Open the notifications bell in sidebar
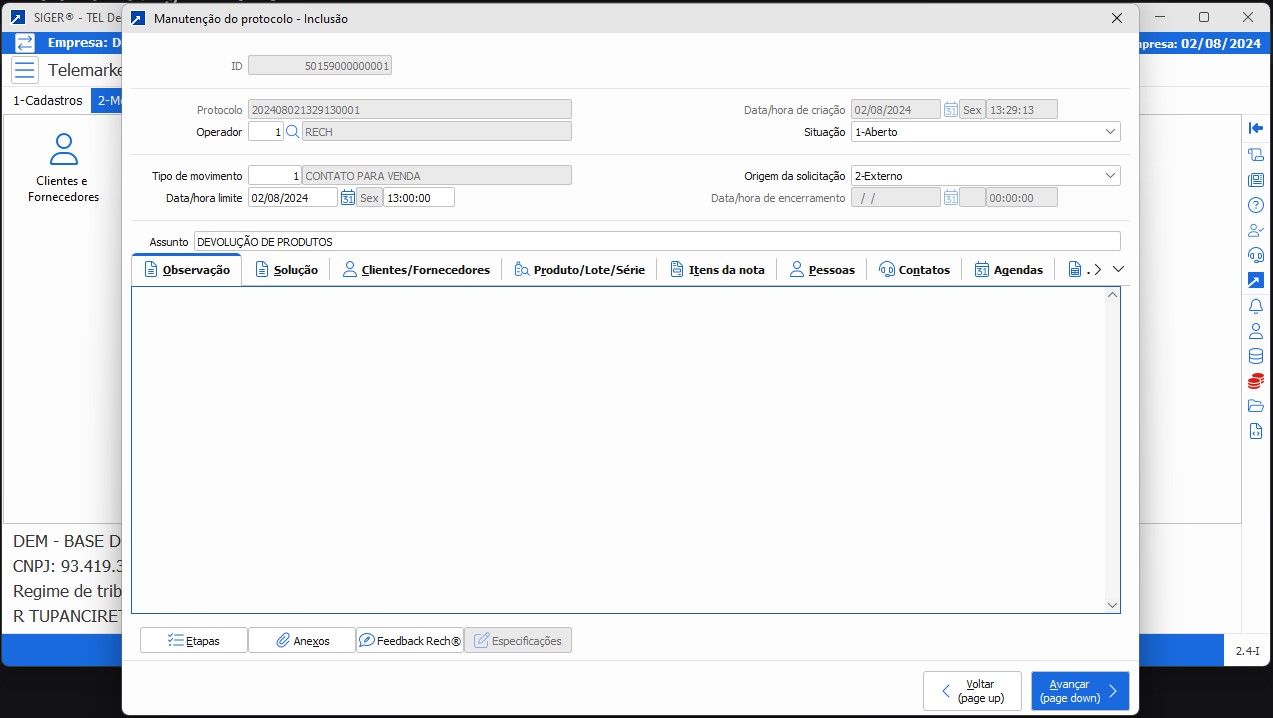The width and height of the screenshot is (1273, 718). tap(1256, 306)
